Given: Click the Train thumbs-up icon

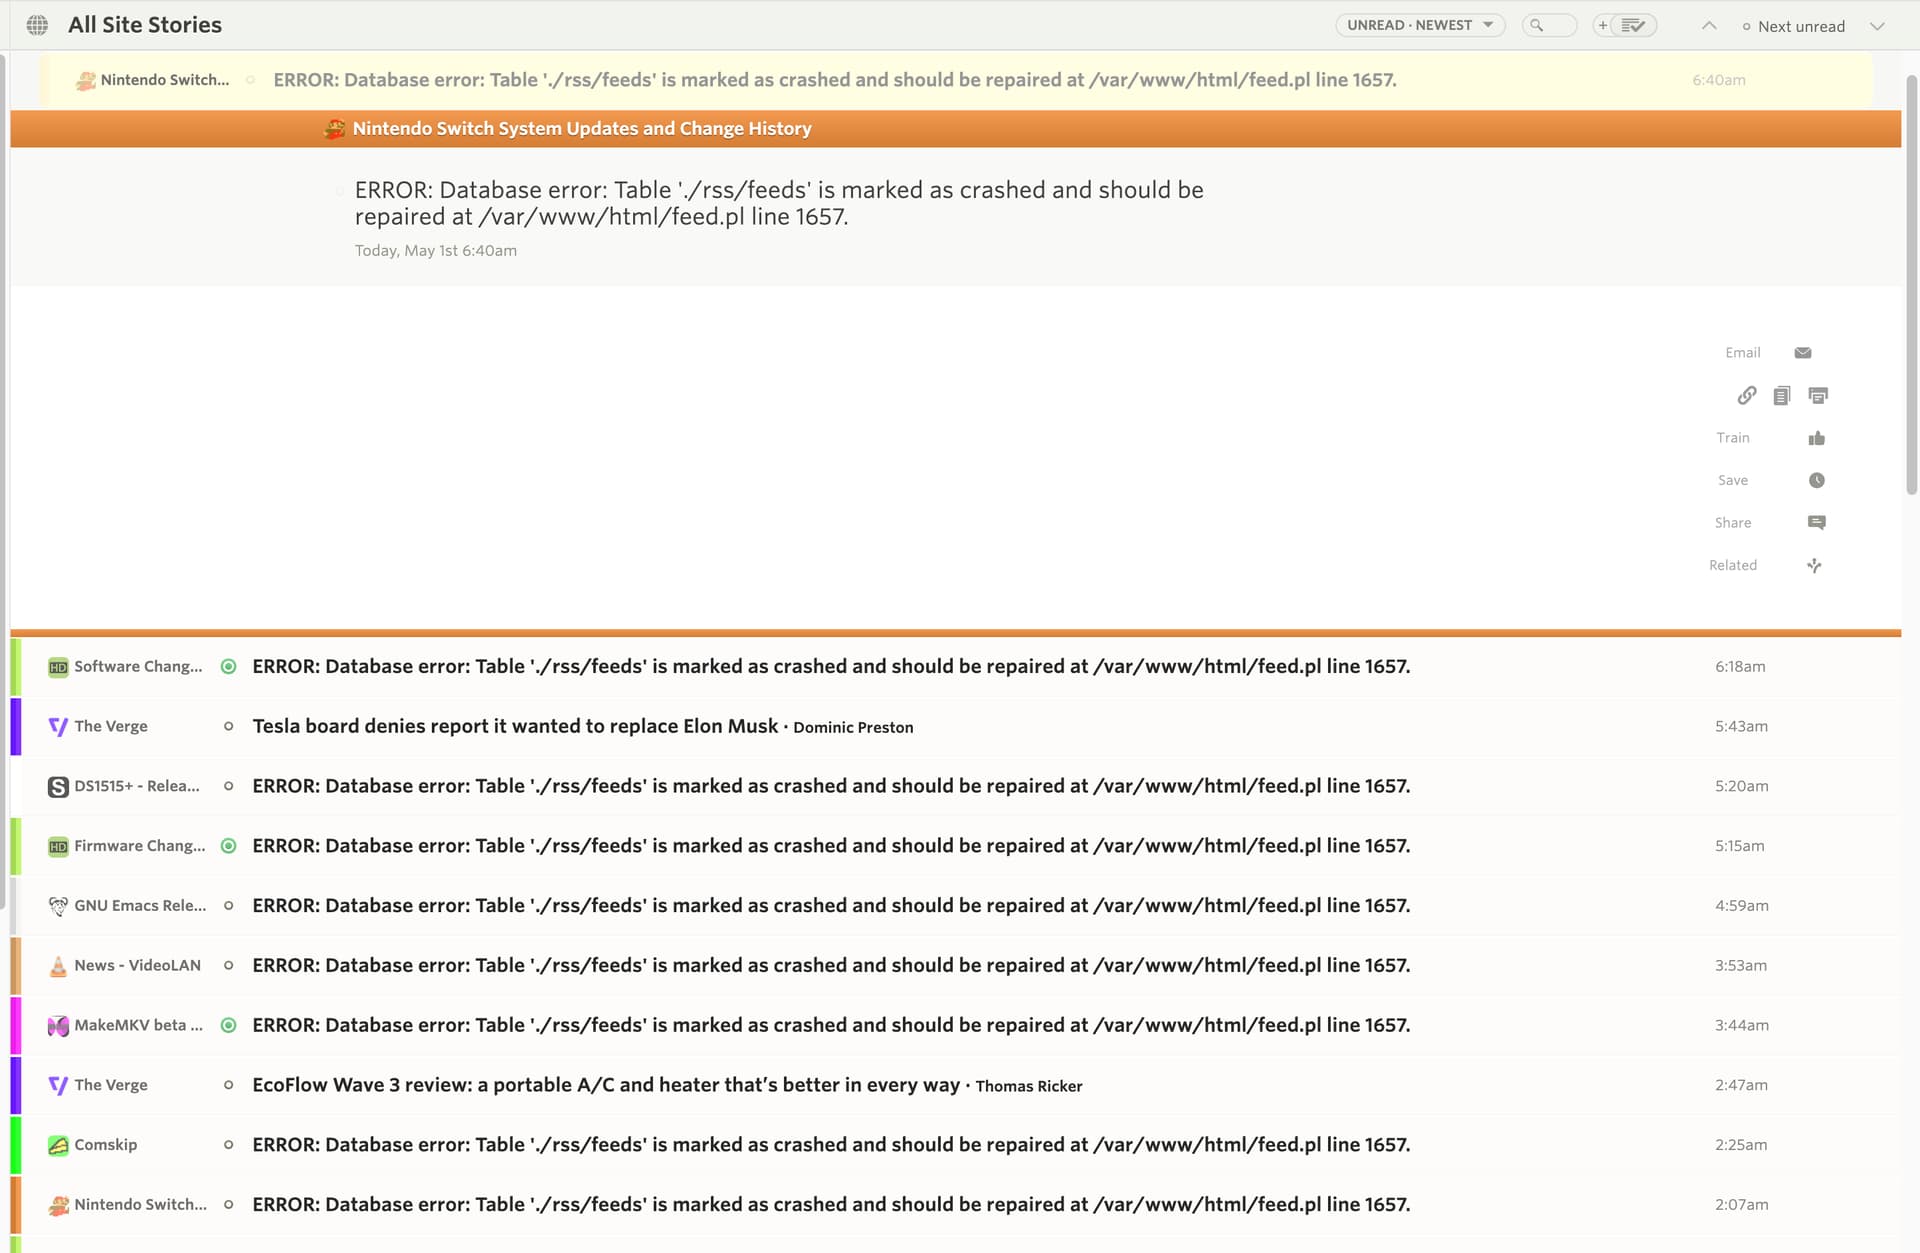Looking at the screenshot, I should [x=1817, y=438].
